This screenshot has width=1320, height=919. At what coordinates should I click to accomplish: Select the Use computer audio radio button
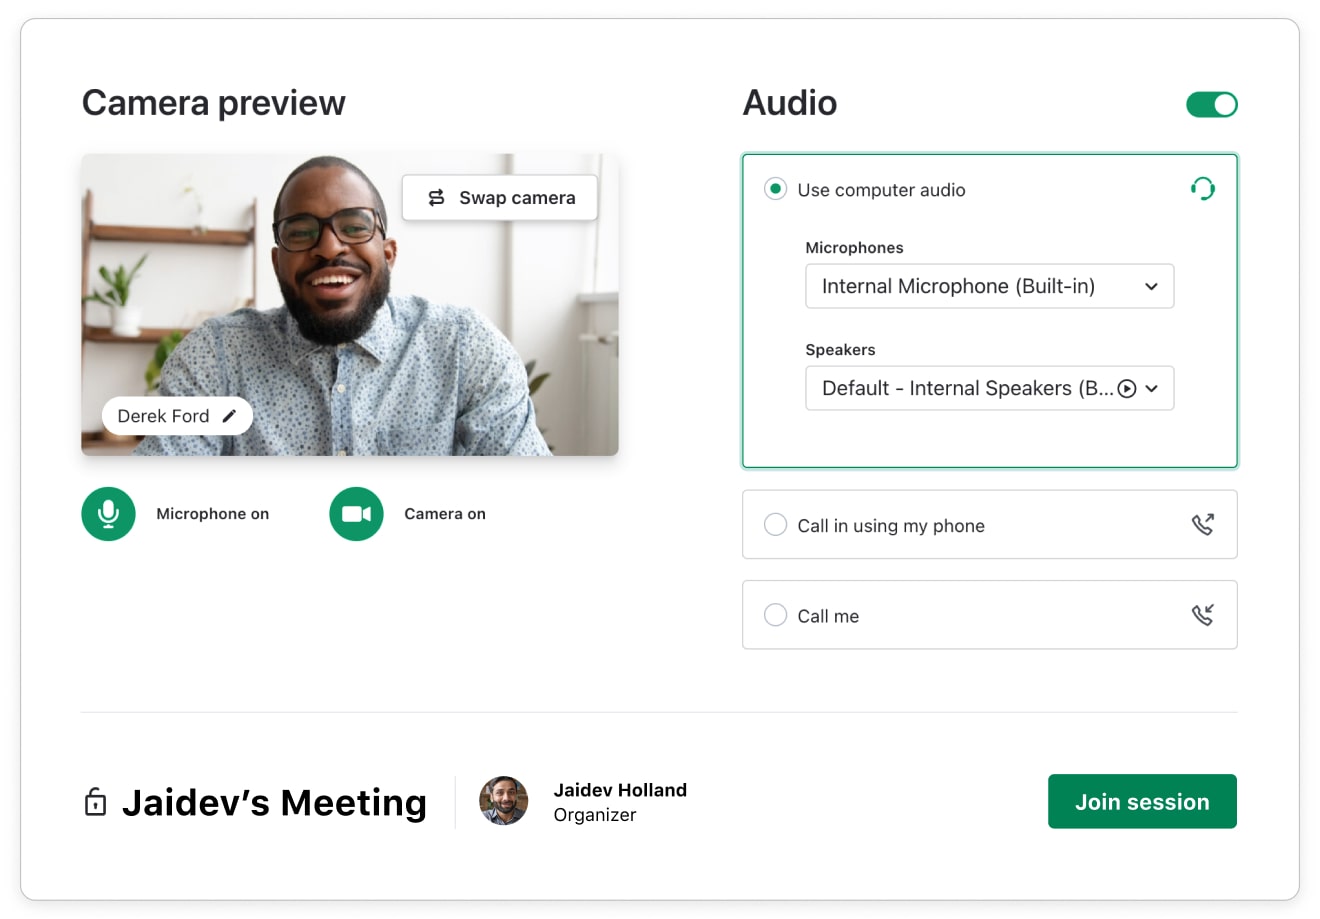pyautogui.click(x=776, y=189)
